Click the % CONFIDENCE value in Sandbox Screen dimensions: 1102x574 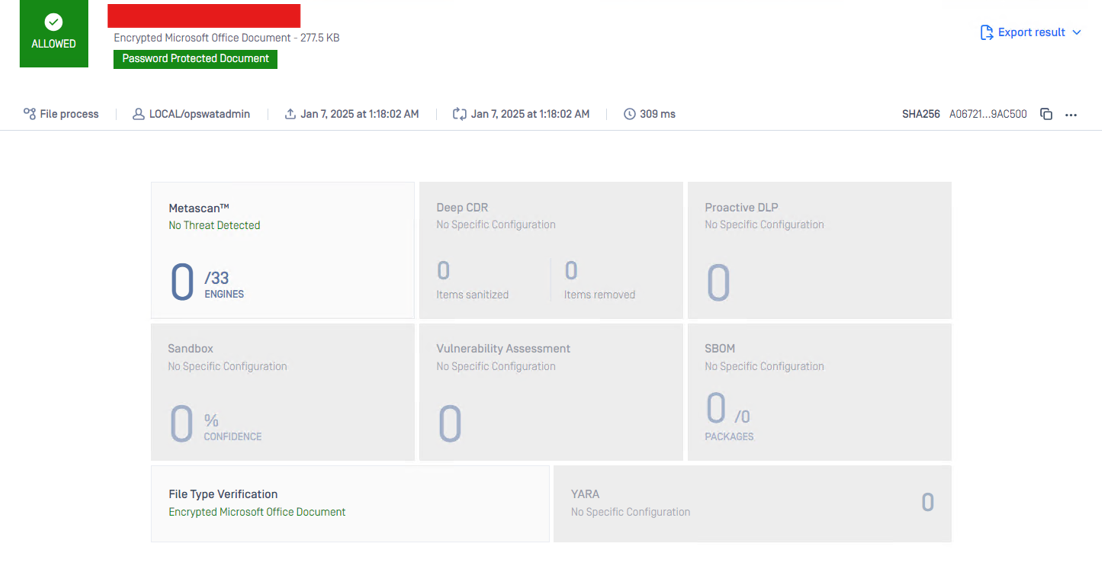click(x=233, y=426)
